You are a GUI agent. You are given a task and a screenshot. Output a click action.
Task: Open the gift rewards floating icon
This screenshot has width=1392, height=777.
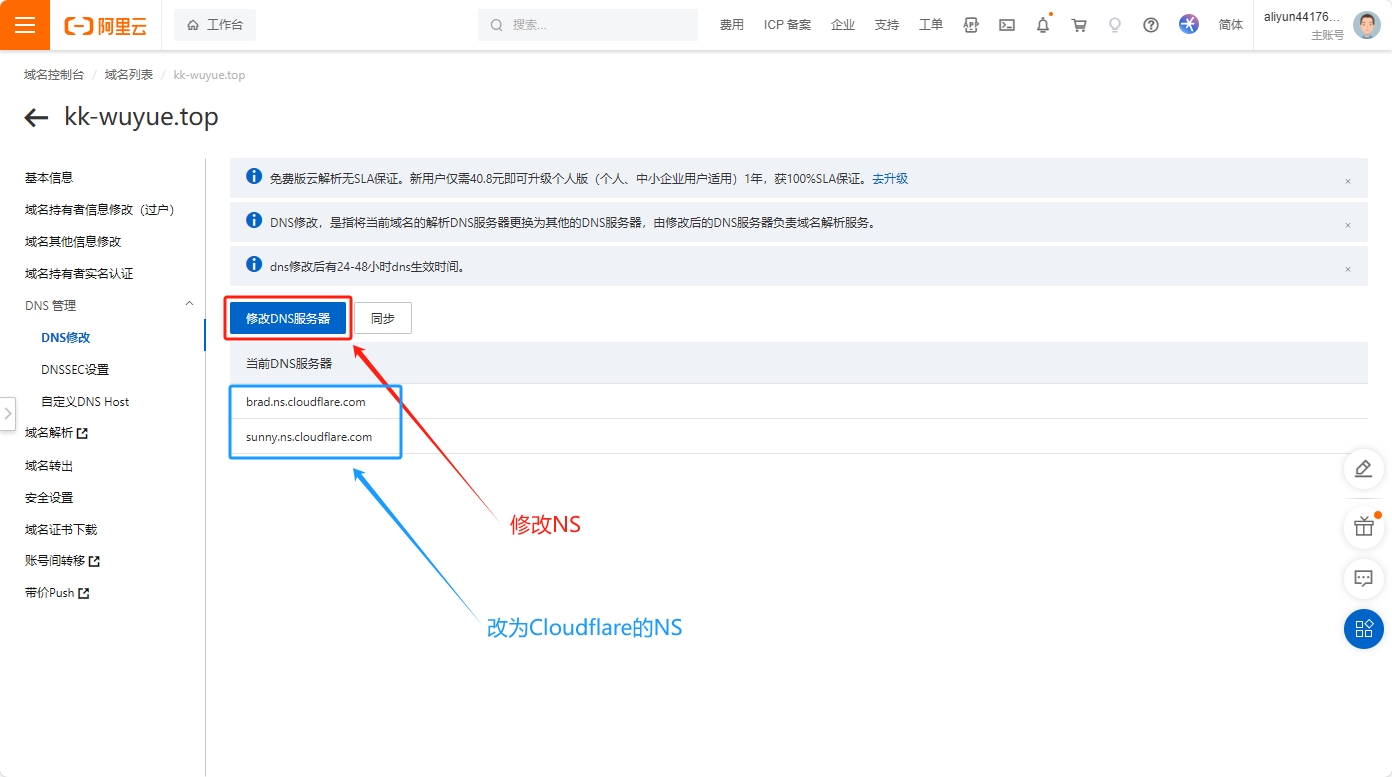(1363, 526)
